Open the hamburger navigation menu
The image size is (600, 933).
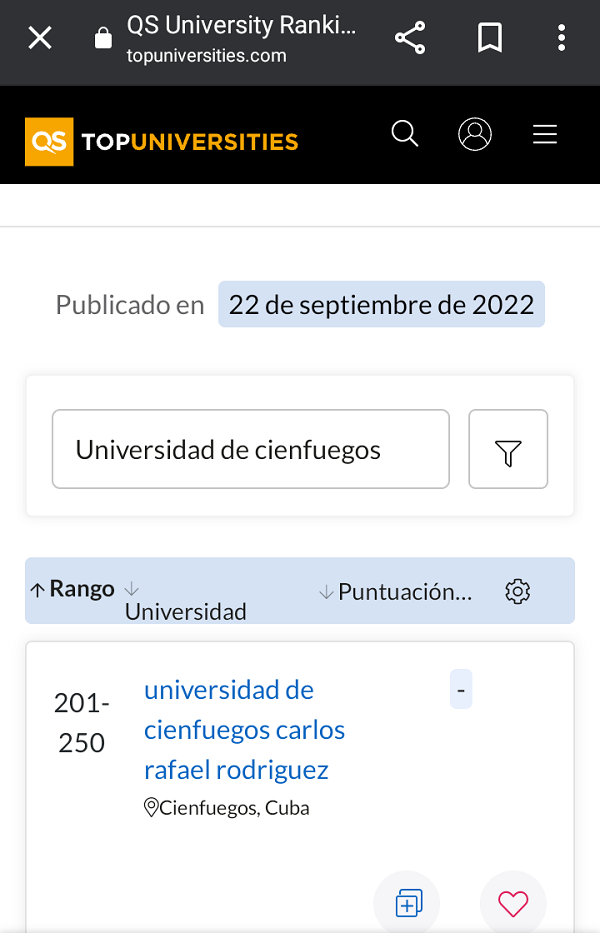(x=545, y=134)
